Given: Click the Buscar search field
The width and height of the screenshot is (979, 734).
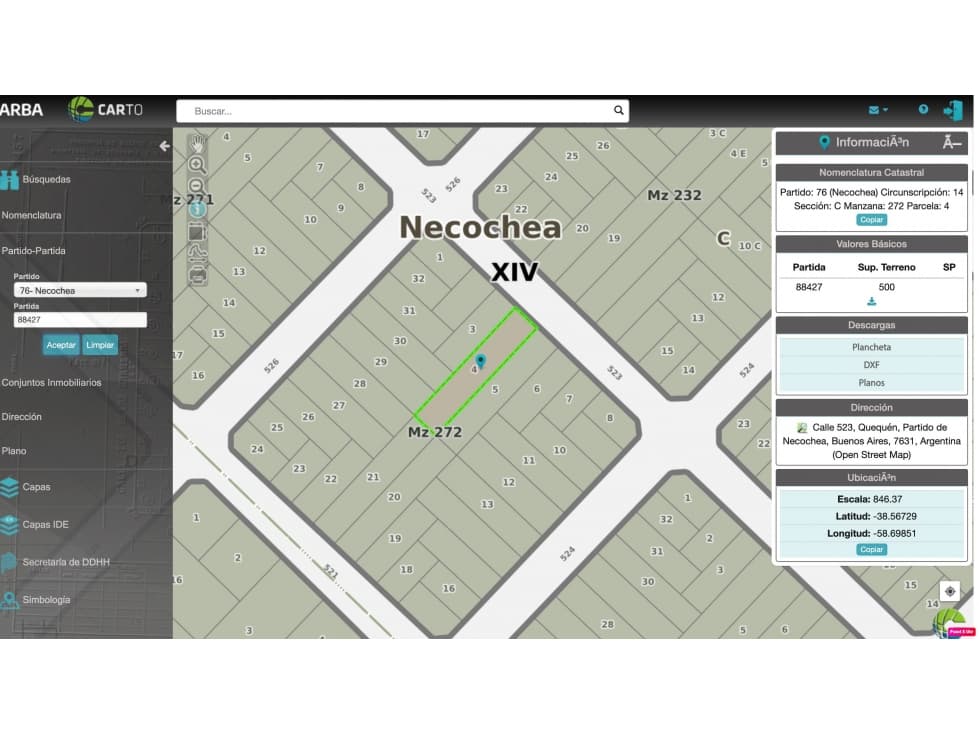Looking at the screenshot, I should point(400,111).
